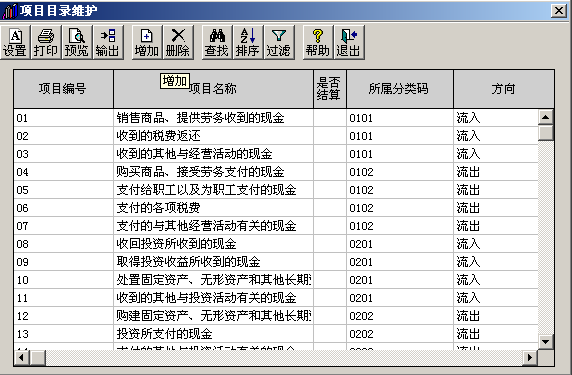Click the 帮助 (Help) question mark icon
572x375 pixels.
pyautogui.click(x=318, y=42)
